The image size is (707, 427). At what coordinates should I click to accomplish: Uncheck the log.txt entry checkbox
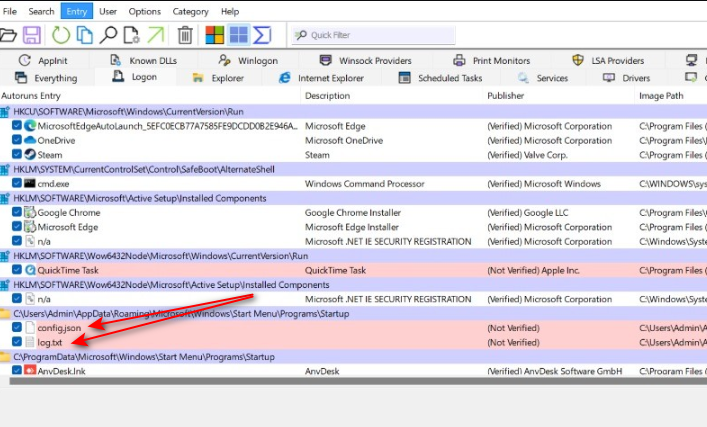(17, 342)
